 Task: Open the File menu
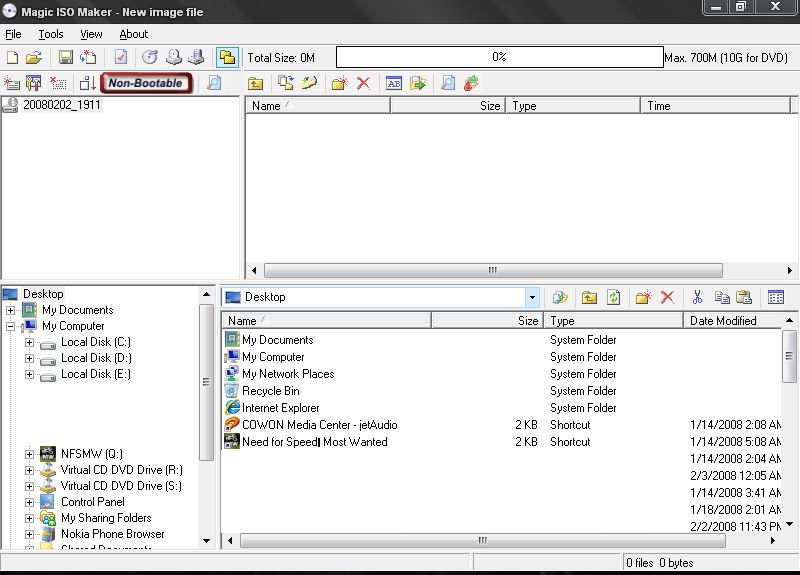(x=13, y=34)
